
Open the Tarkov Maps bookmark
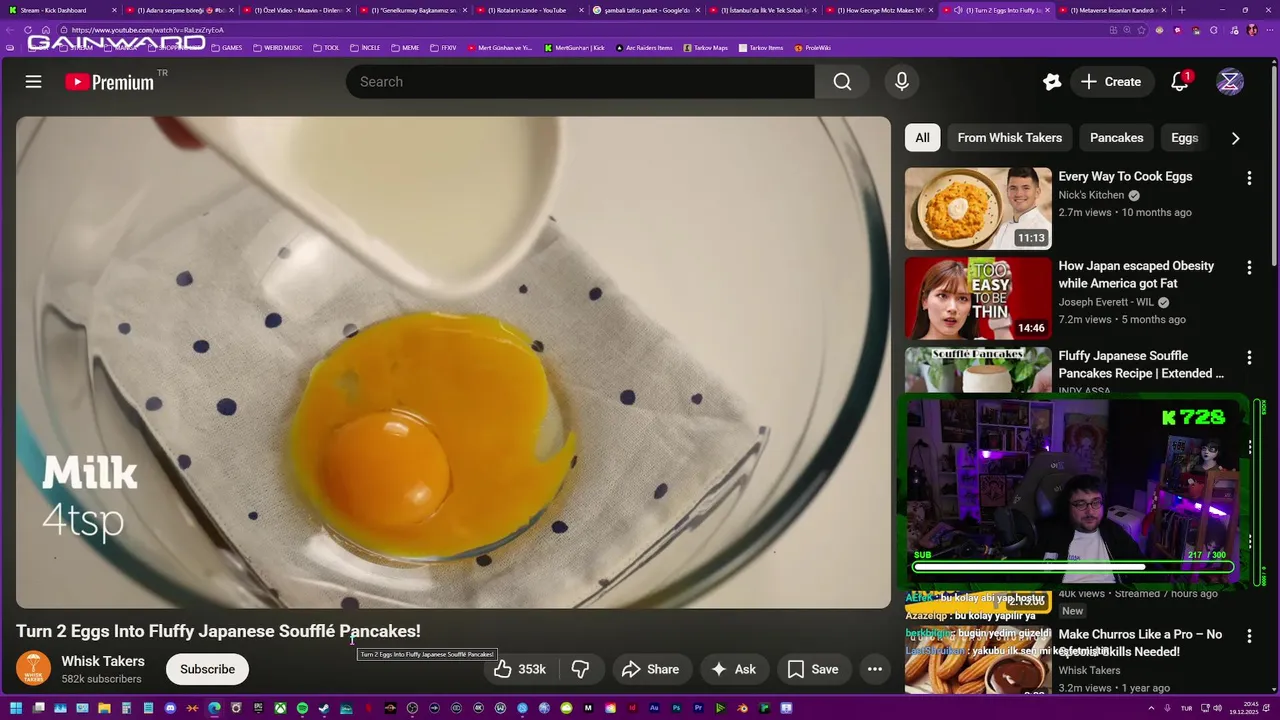click(704, 48)
